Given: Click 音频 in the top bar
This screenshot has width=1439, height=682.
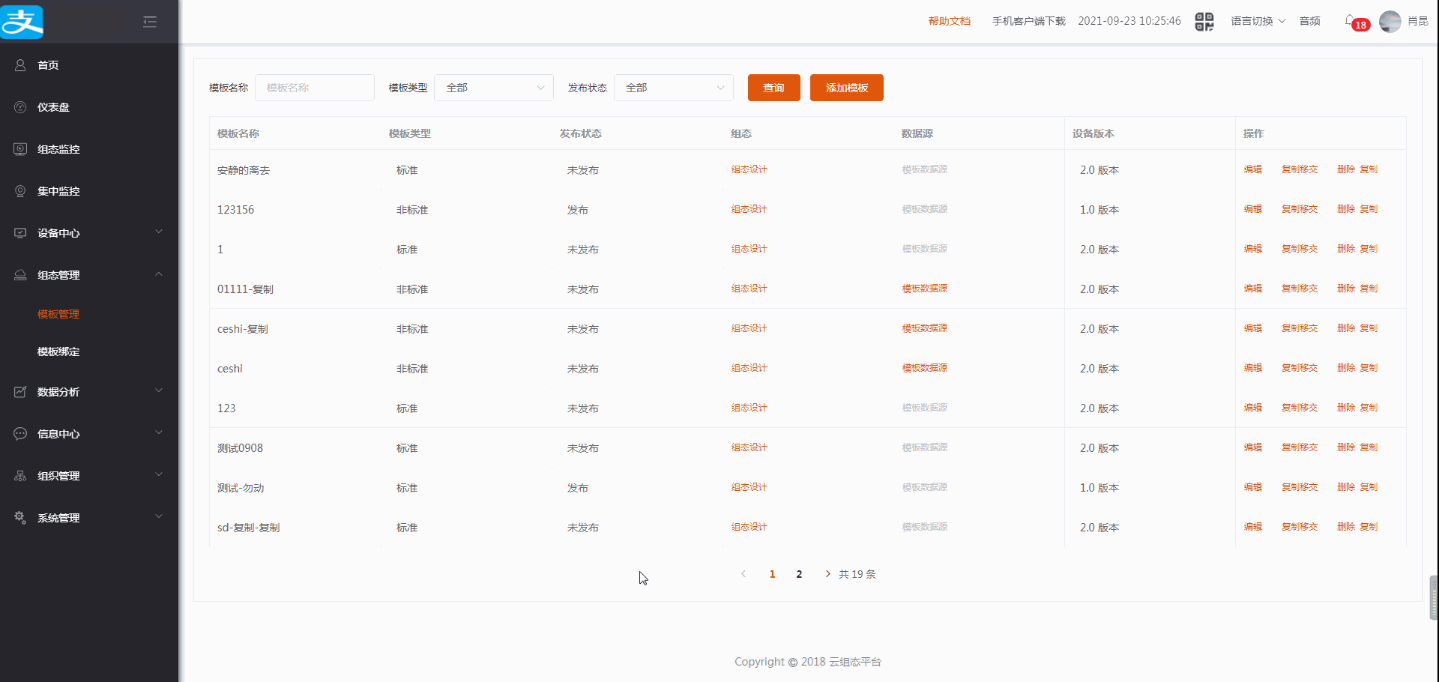Looking at the screenshot, I should 1310,21.
